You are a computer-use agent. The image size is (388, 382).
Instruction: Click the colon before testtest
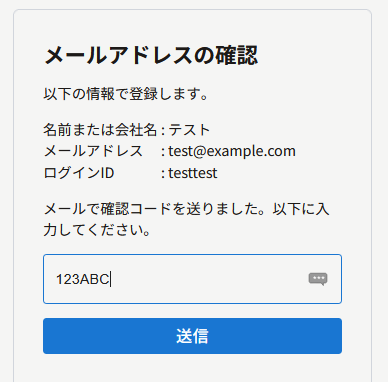click(x=163, y=174)
